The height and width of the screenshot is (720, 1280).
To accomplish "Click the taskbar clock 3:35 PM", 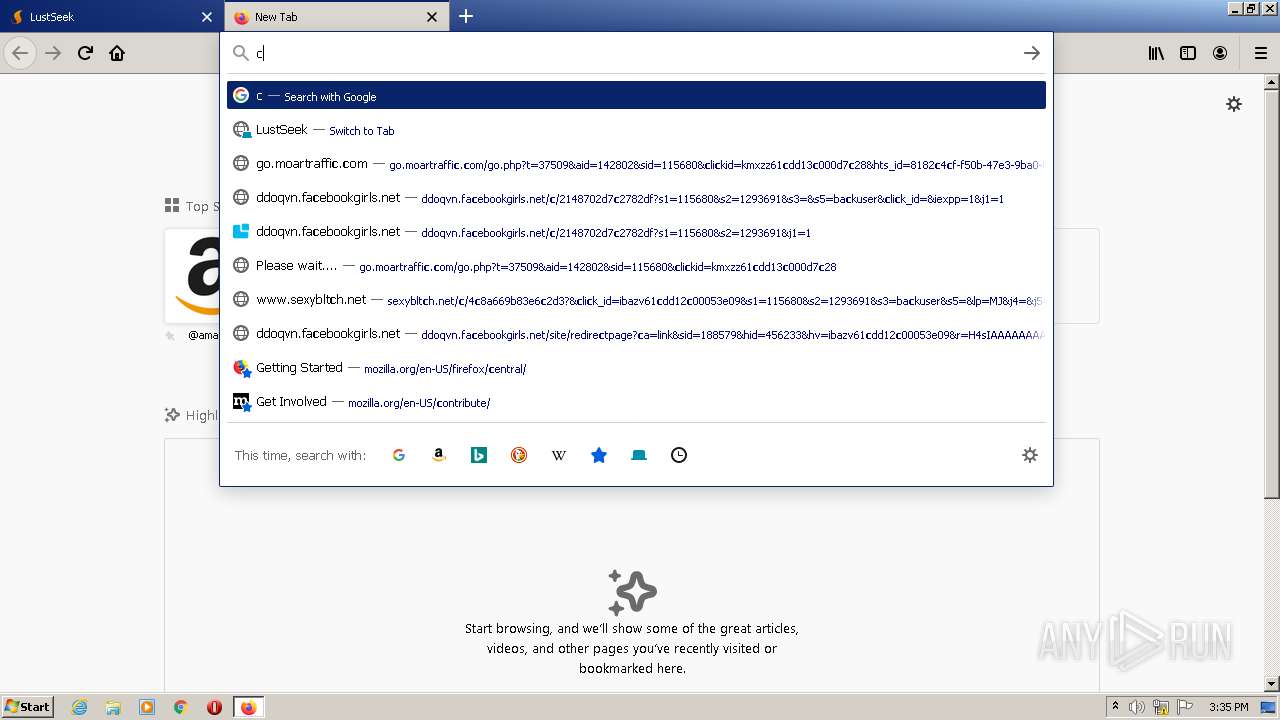I will click(x=1228, y=707).
